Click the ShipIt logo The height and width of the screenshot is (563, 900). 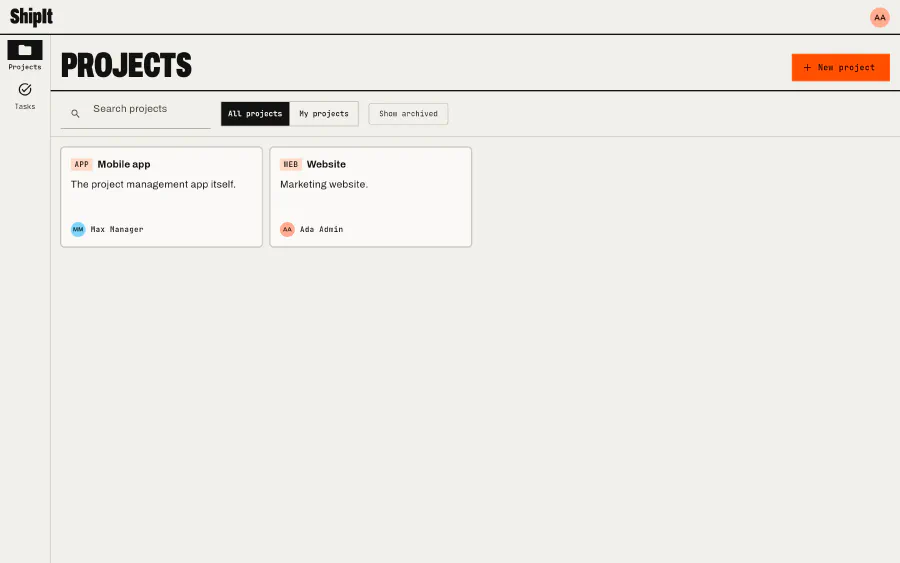pos(32,17)
